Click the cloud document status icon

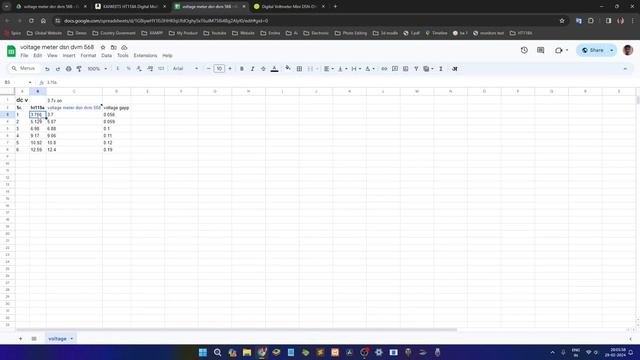[x=124, y=48]
